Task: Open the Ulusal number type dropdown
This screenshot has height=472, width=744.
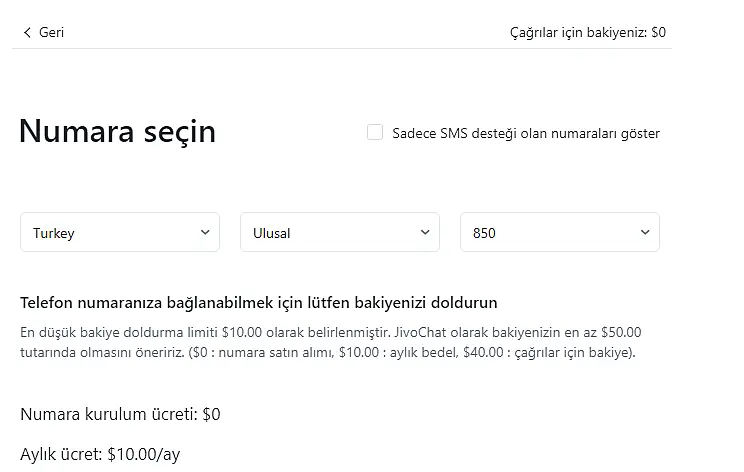Action: pyautogui.click(x=340, y=232)
